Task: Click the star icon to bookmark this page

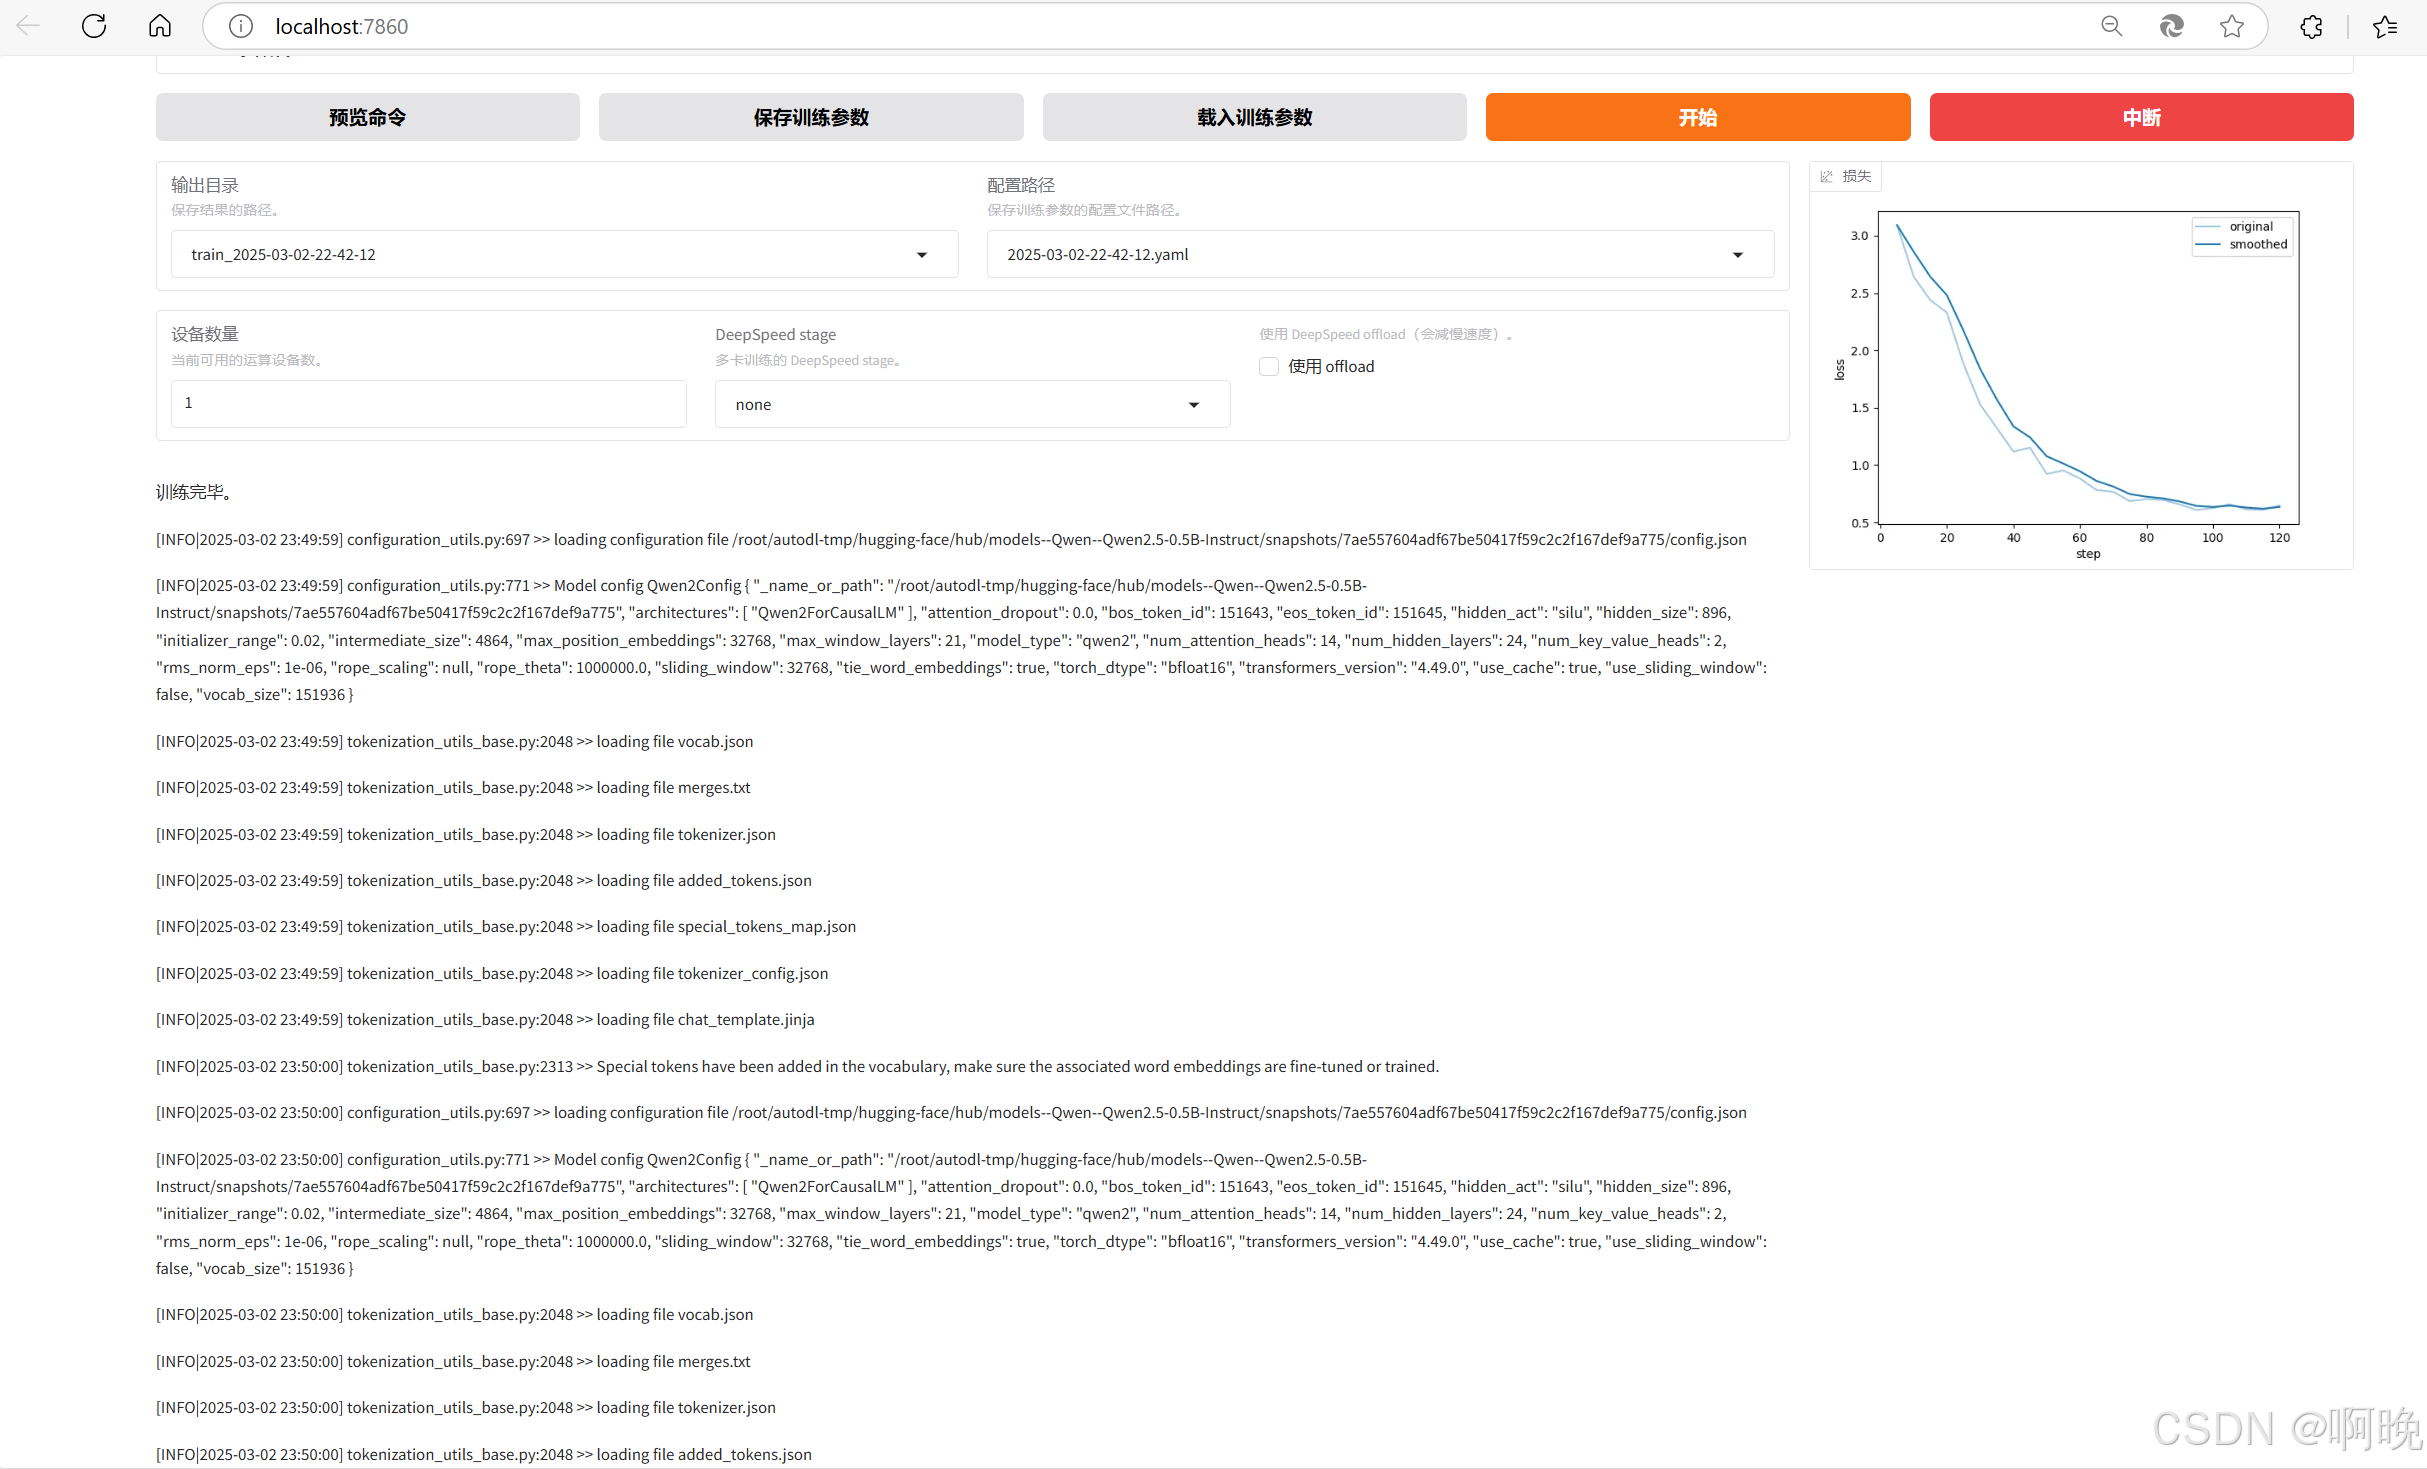Action: [x=2231, y=26]
